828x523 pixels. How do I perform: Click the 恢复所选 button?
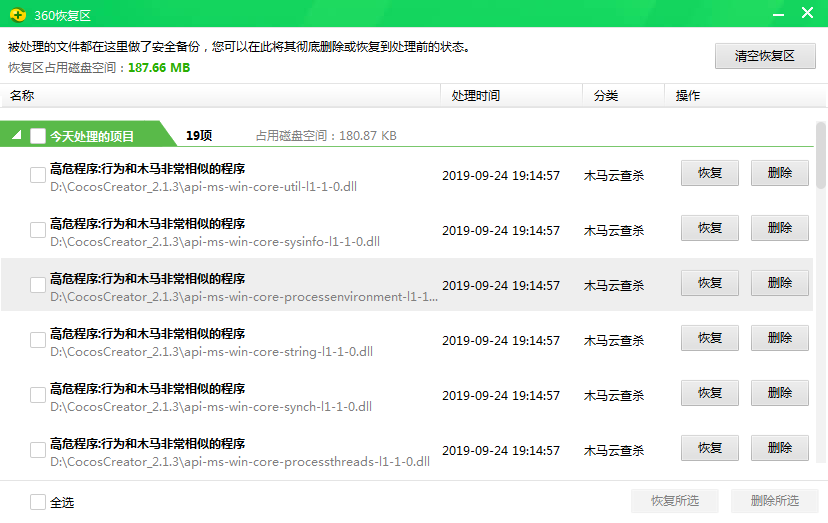point(675,500)
